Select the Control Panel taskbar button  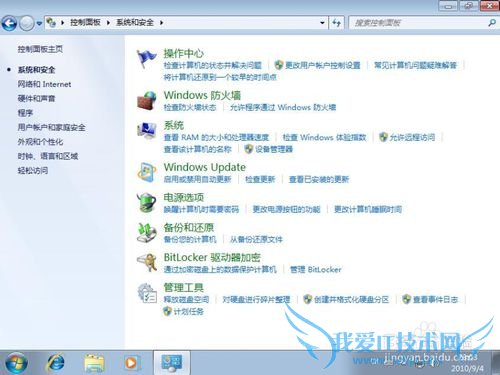pyautogui.click(x=172, y=363)
